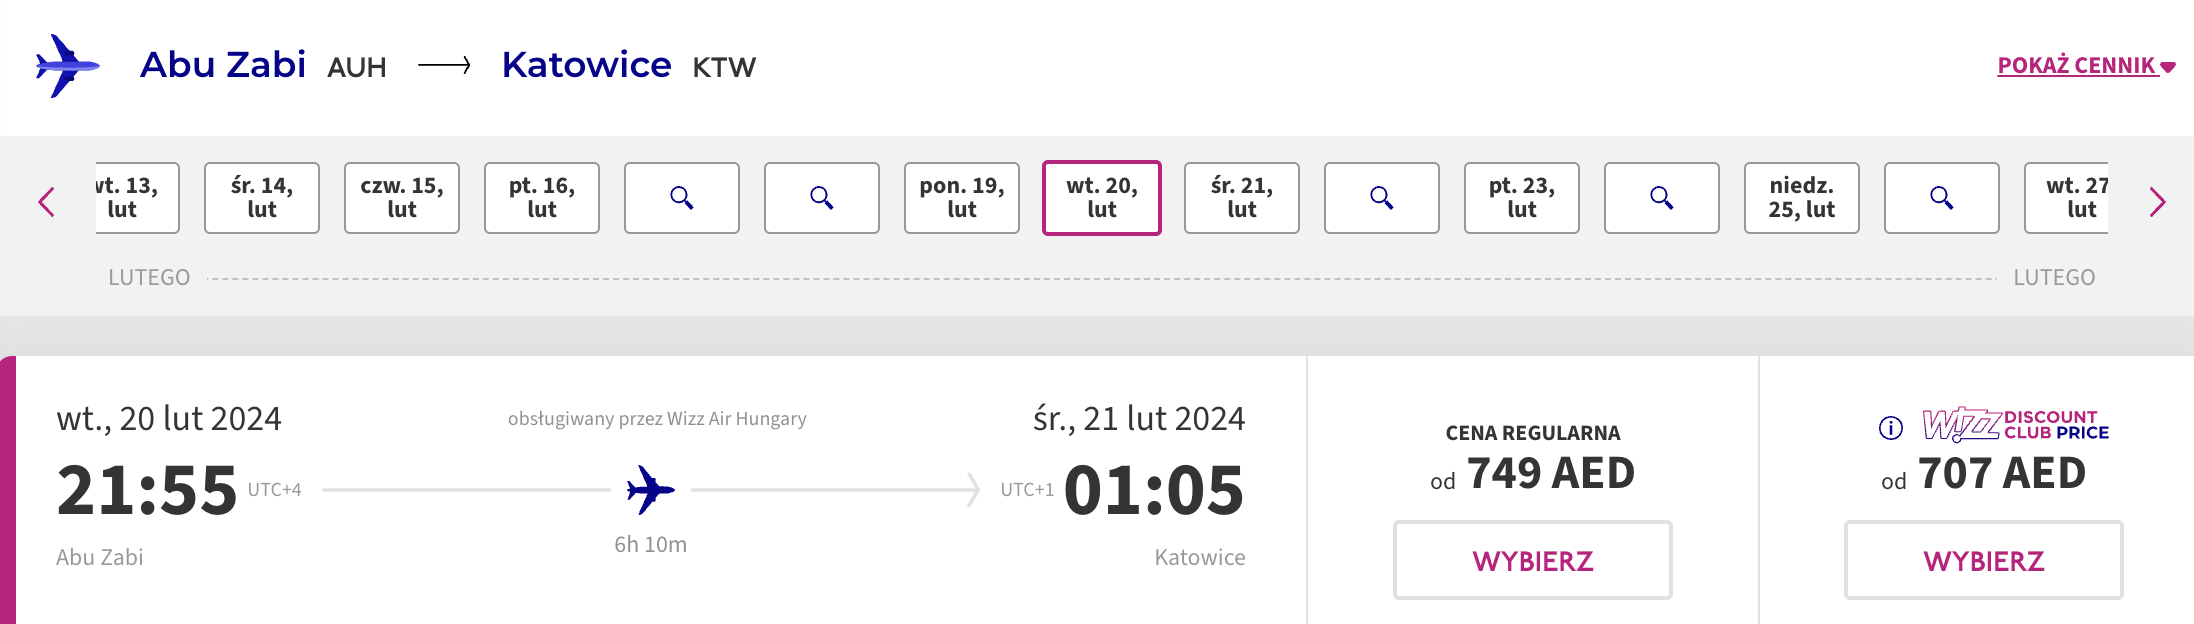Search flights on date just before pon. 19
The width and height of the screenshot is (2194, 624).
click(822, 198)
